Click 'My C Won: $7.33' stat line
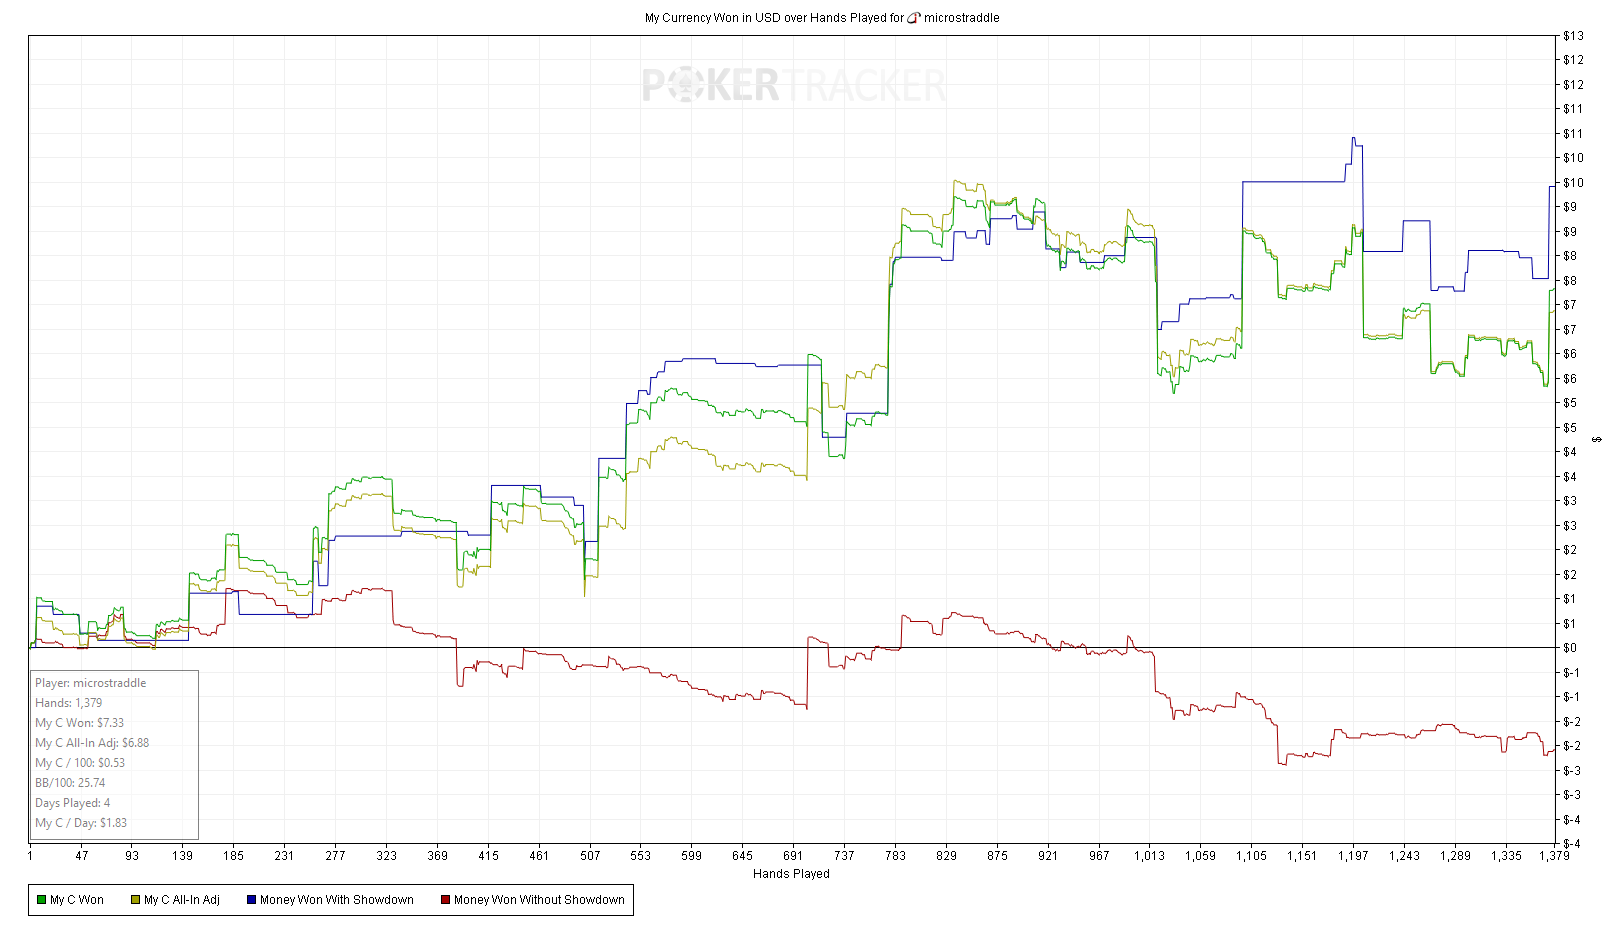Image resolution: width=1623 pixels, height=927 pixels. click(x=80, y=723)
